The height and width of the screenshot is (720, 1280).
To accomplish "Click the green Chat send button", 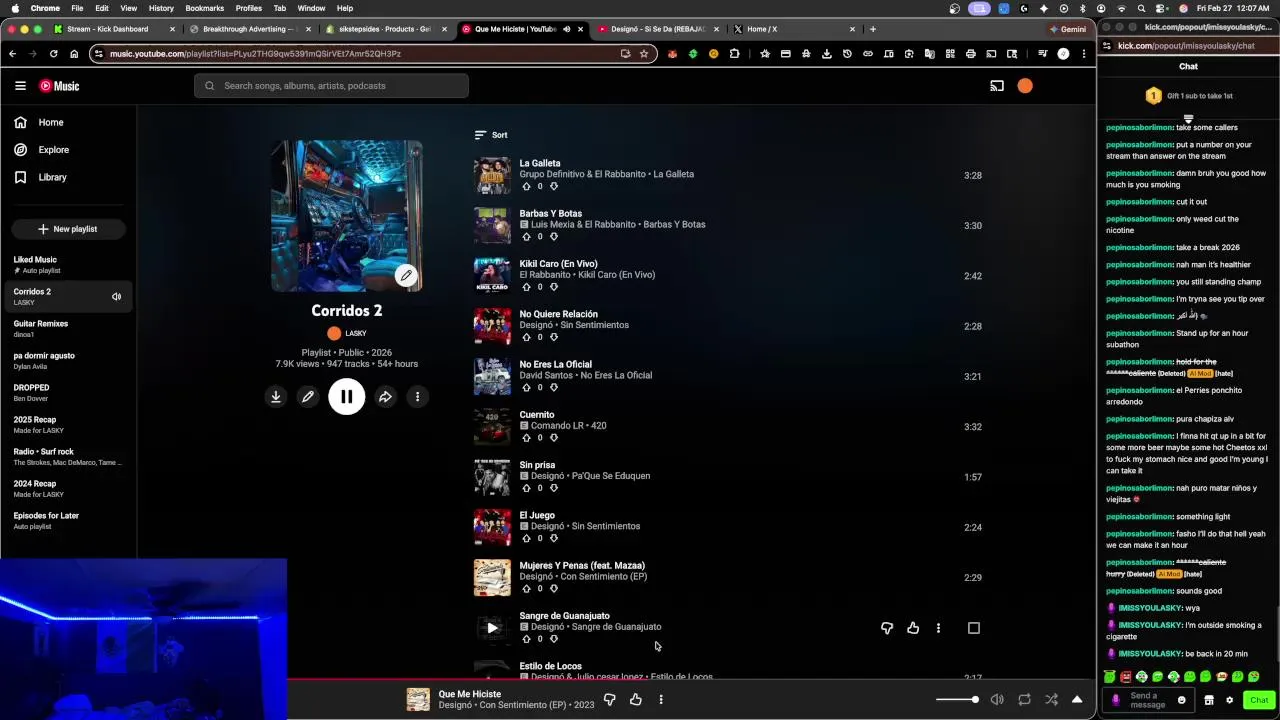I will click(x=1259, y=700).
